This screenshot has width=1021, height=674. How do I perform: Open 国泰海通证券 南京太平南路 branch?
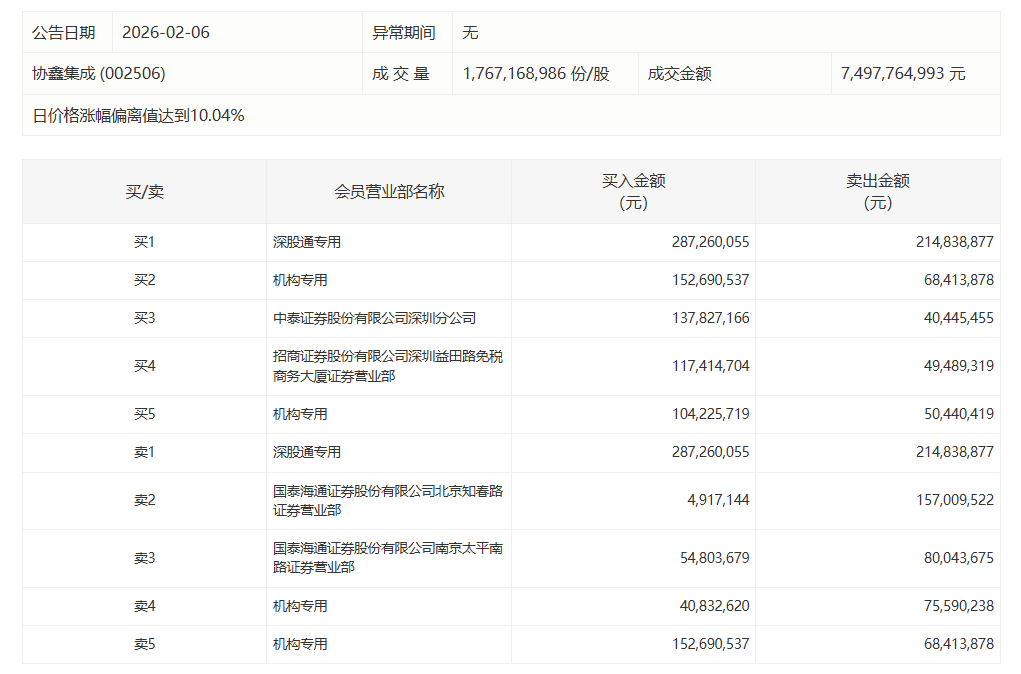387,558
